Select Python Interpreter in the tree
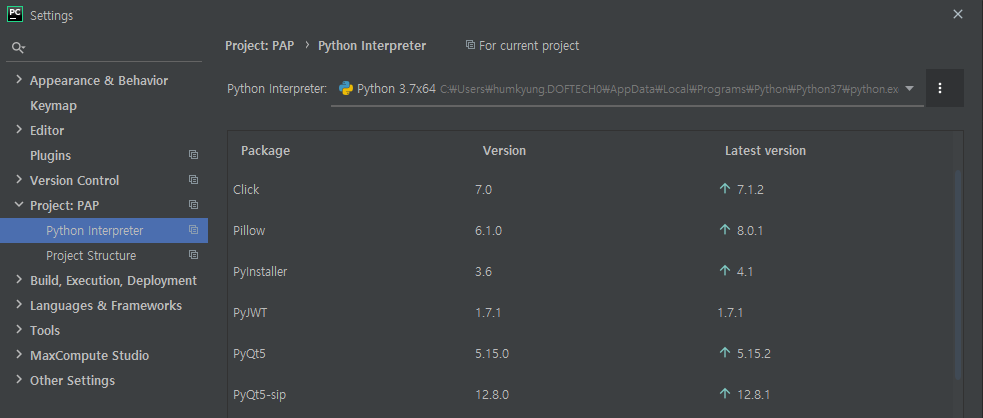Screen dimensions: 983x418 click(x=104, y=231)
